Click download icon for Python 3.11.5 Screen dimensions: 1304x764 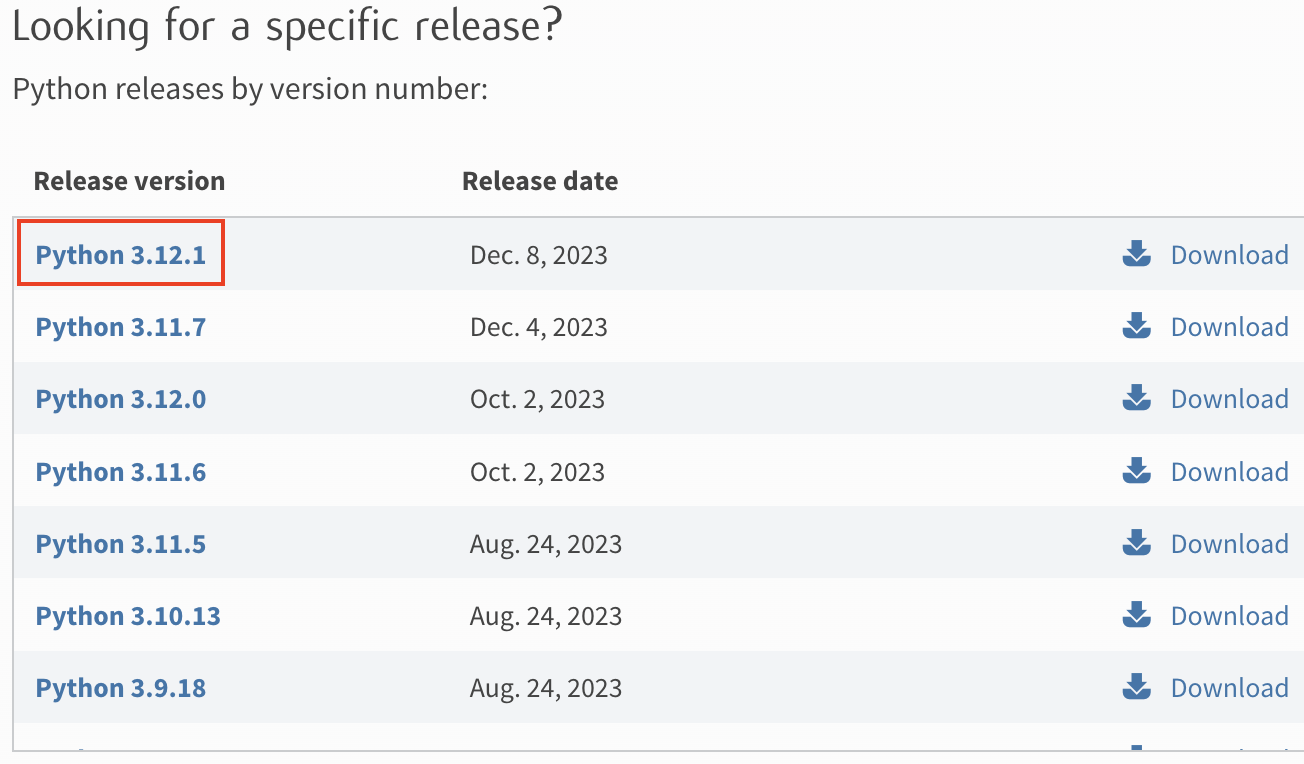tap(1136, 544)
